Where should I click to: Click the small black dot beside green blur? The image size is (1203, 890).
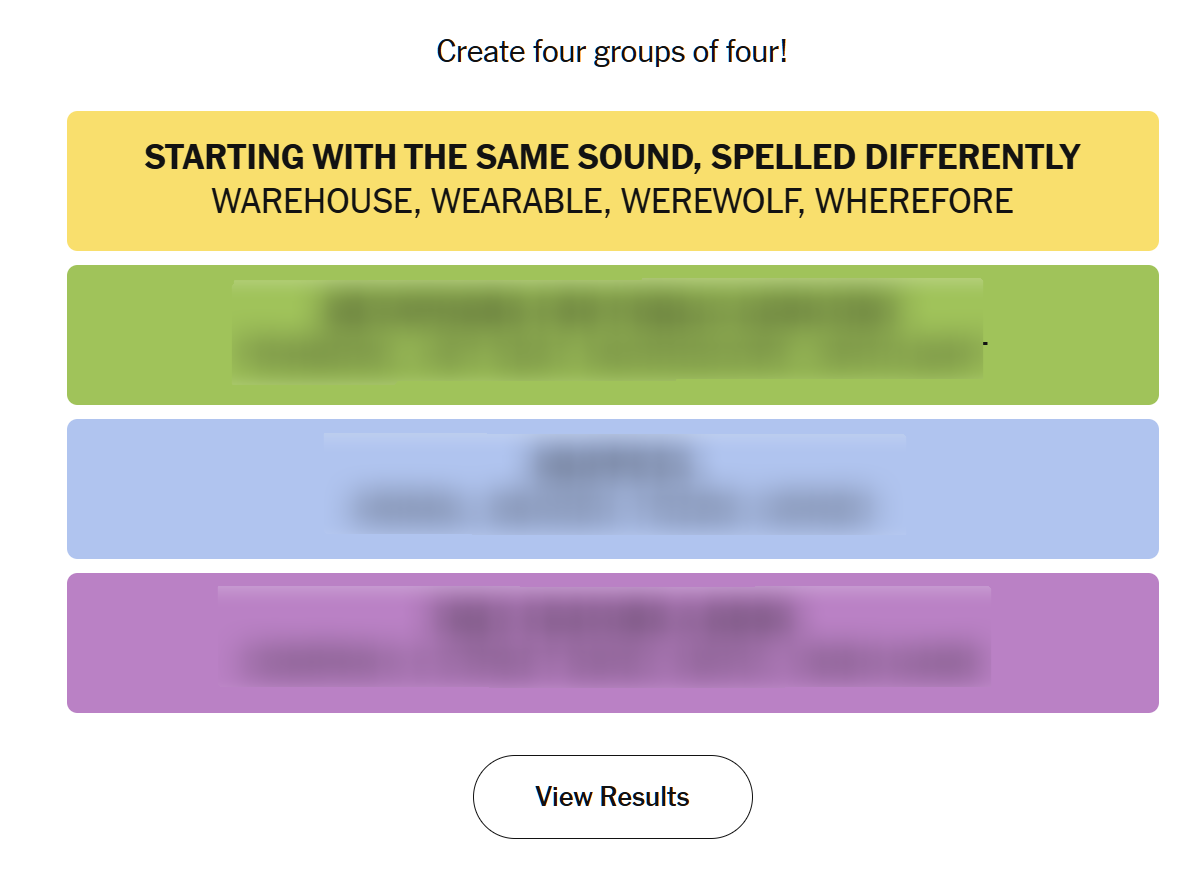pyautogui.click(x=986, y=343)
